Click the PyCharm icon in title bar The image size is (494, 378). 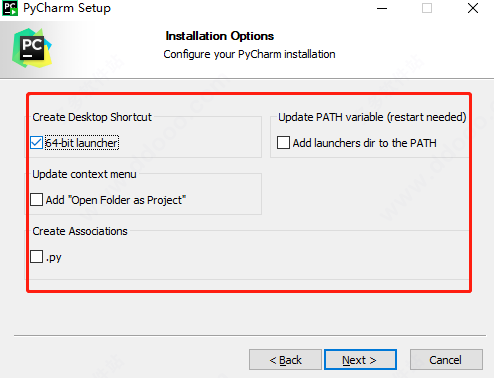click(10, 8)
